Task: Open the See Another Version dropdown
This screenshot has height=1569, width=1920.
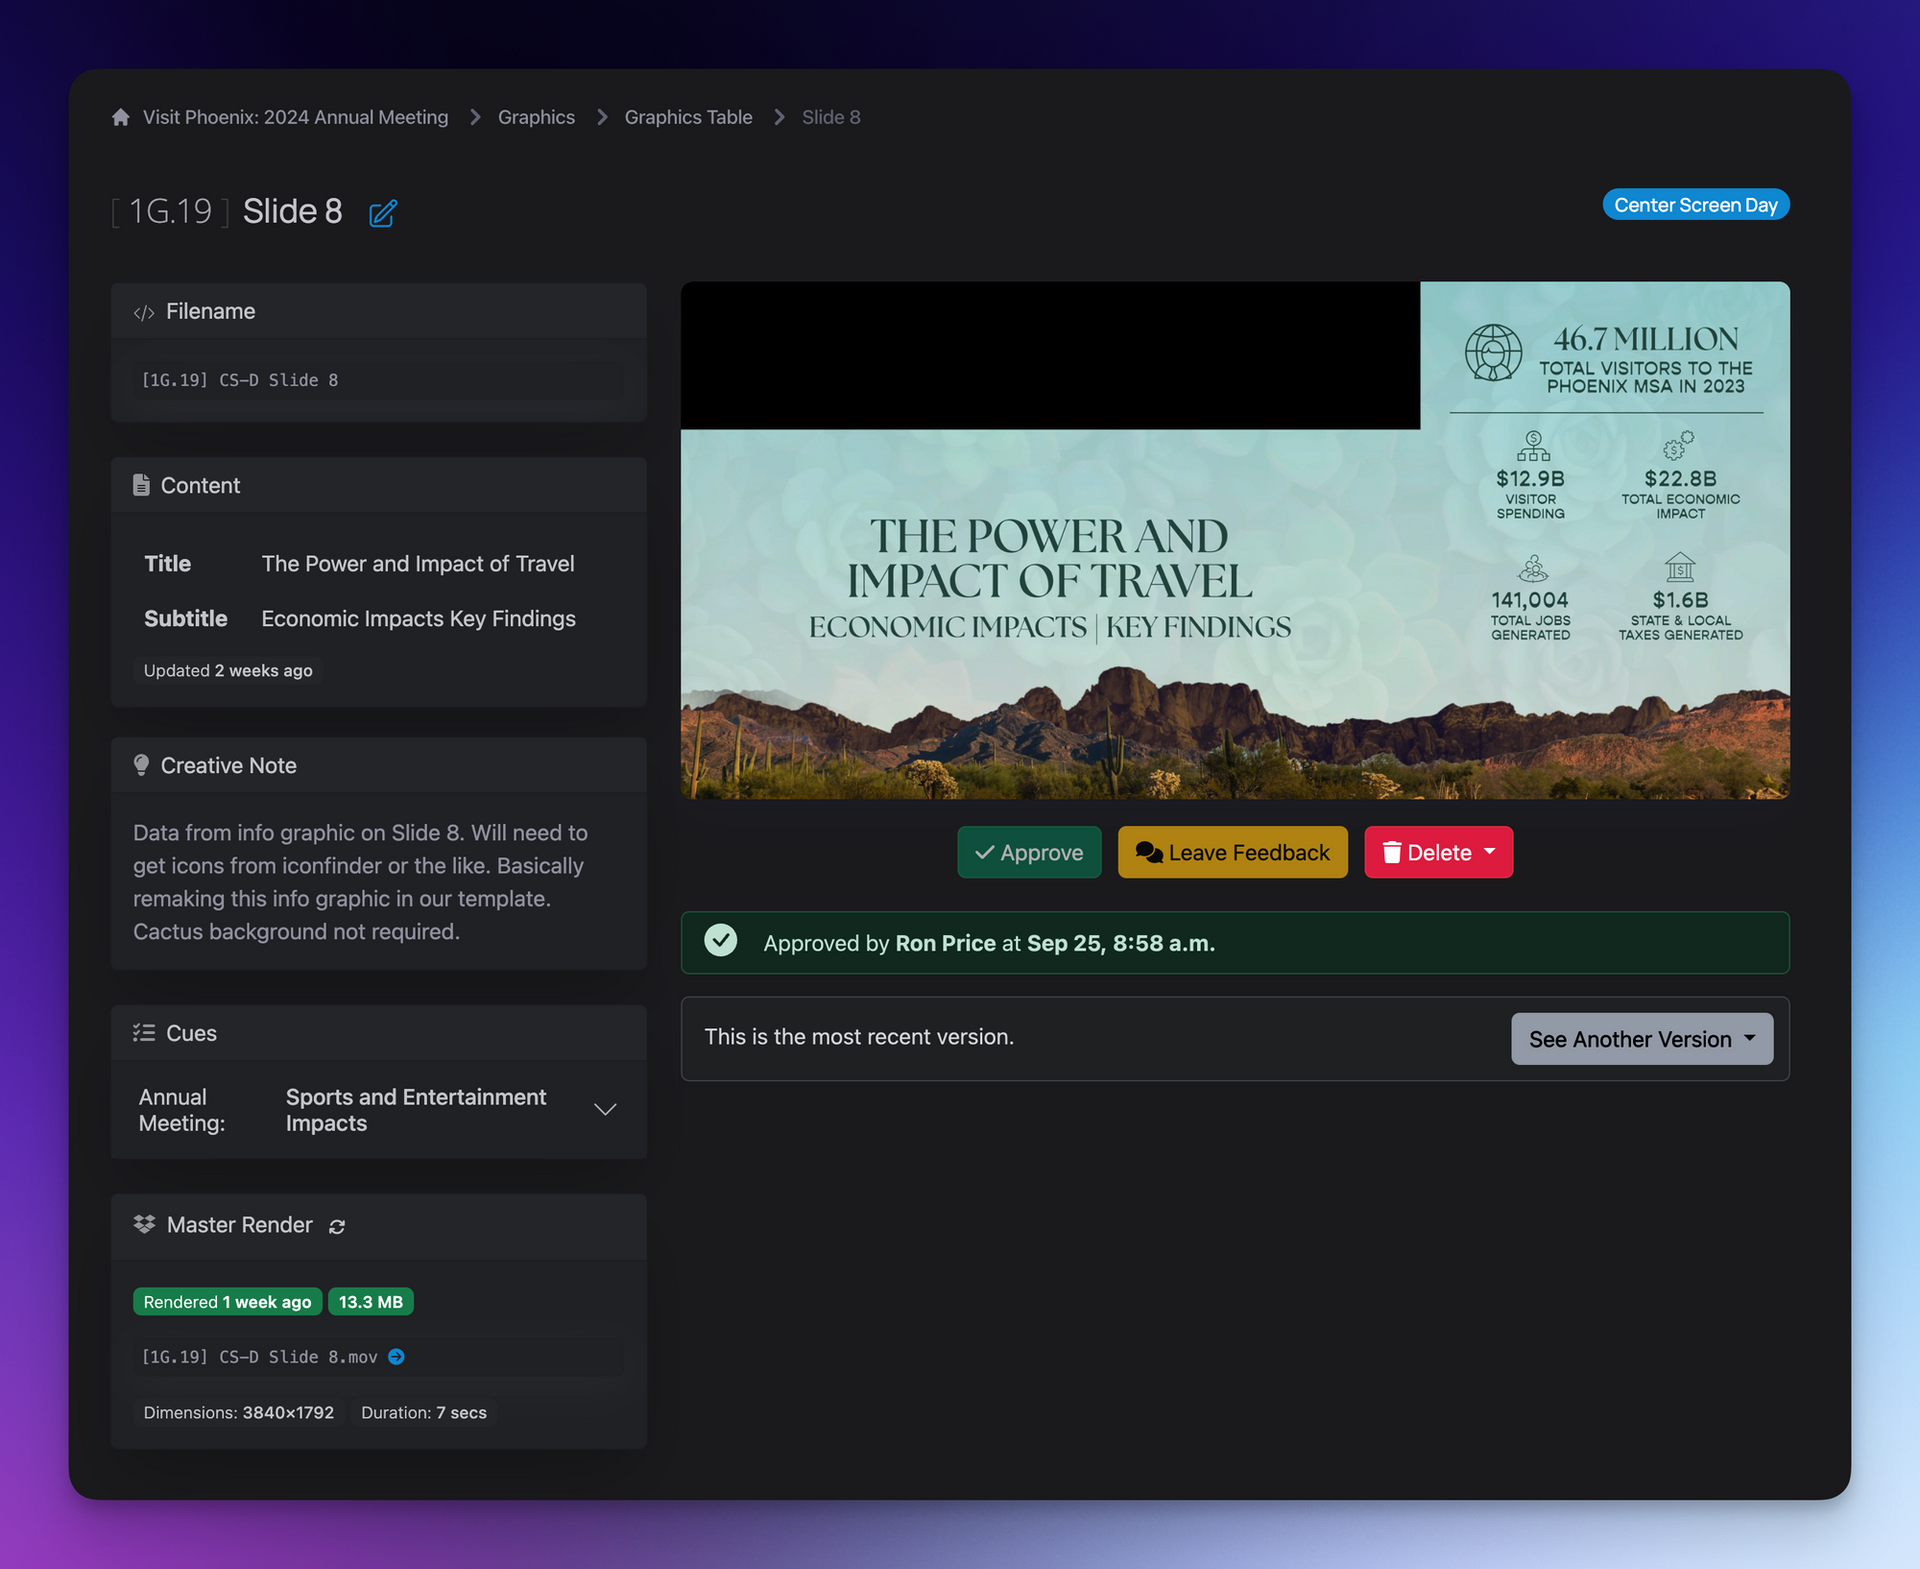Action: click(x=1642, y=1039)
